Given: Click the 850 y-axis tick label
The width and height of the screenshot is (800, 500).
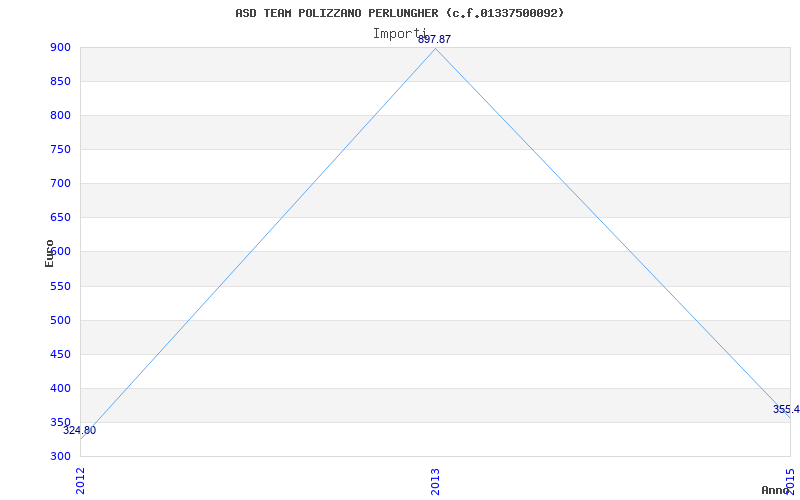Looking at the screenshot, I should click(x=60, y=82).
